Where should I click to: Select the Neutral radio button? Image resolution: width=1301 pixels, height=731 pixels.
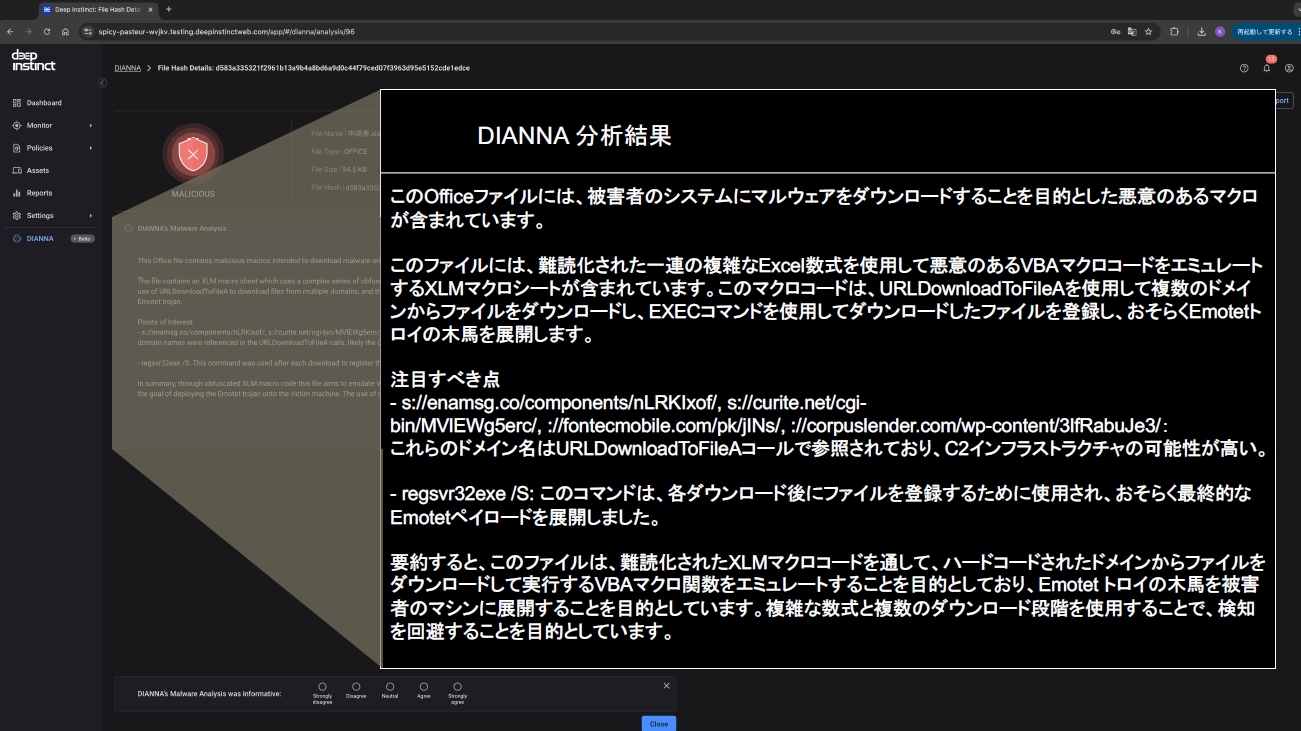pos(390,687)
